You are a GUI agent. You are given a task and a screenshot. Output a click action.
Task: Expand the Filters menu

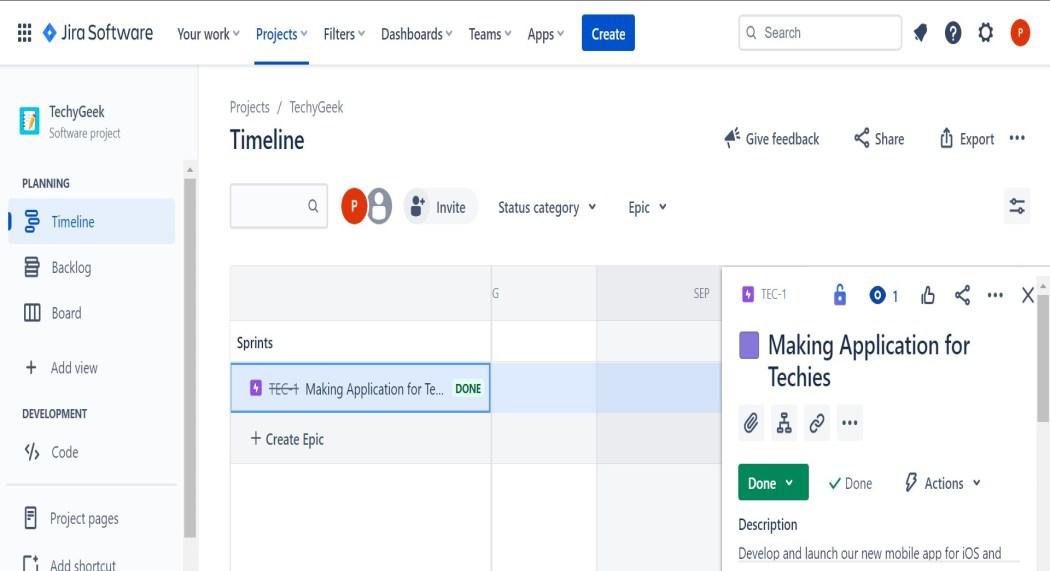coord(344,33)
